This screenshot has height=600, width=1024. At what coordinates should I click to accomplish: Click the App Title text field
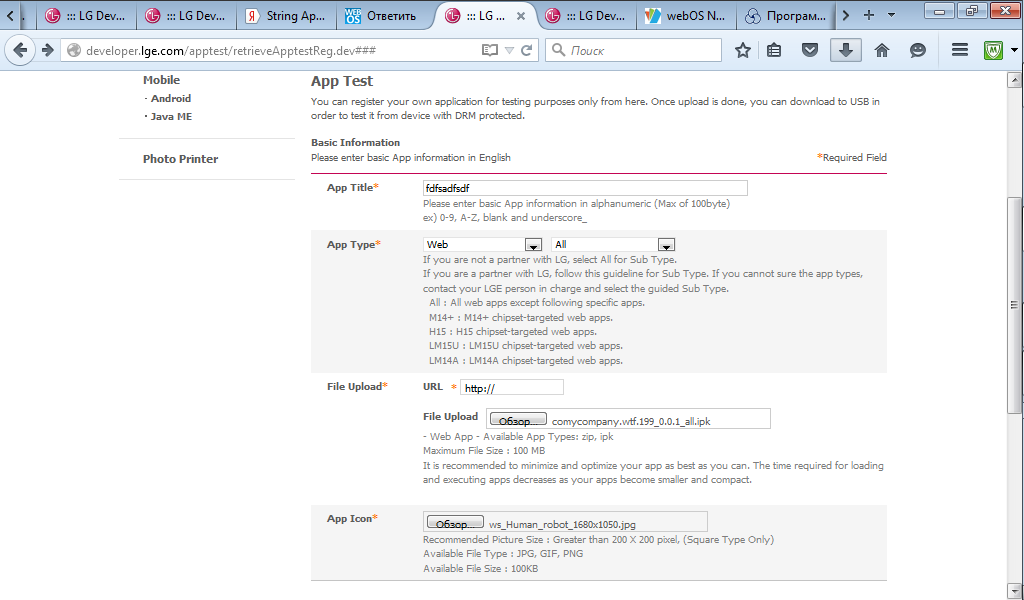[x=585, y=188]
